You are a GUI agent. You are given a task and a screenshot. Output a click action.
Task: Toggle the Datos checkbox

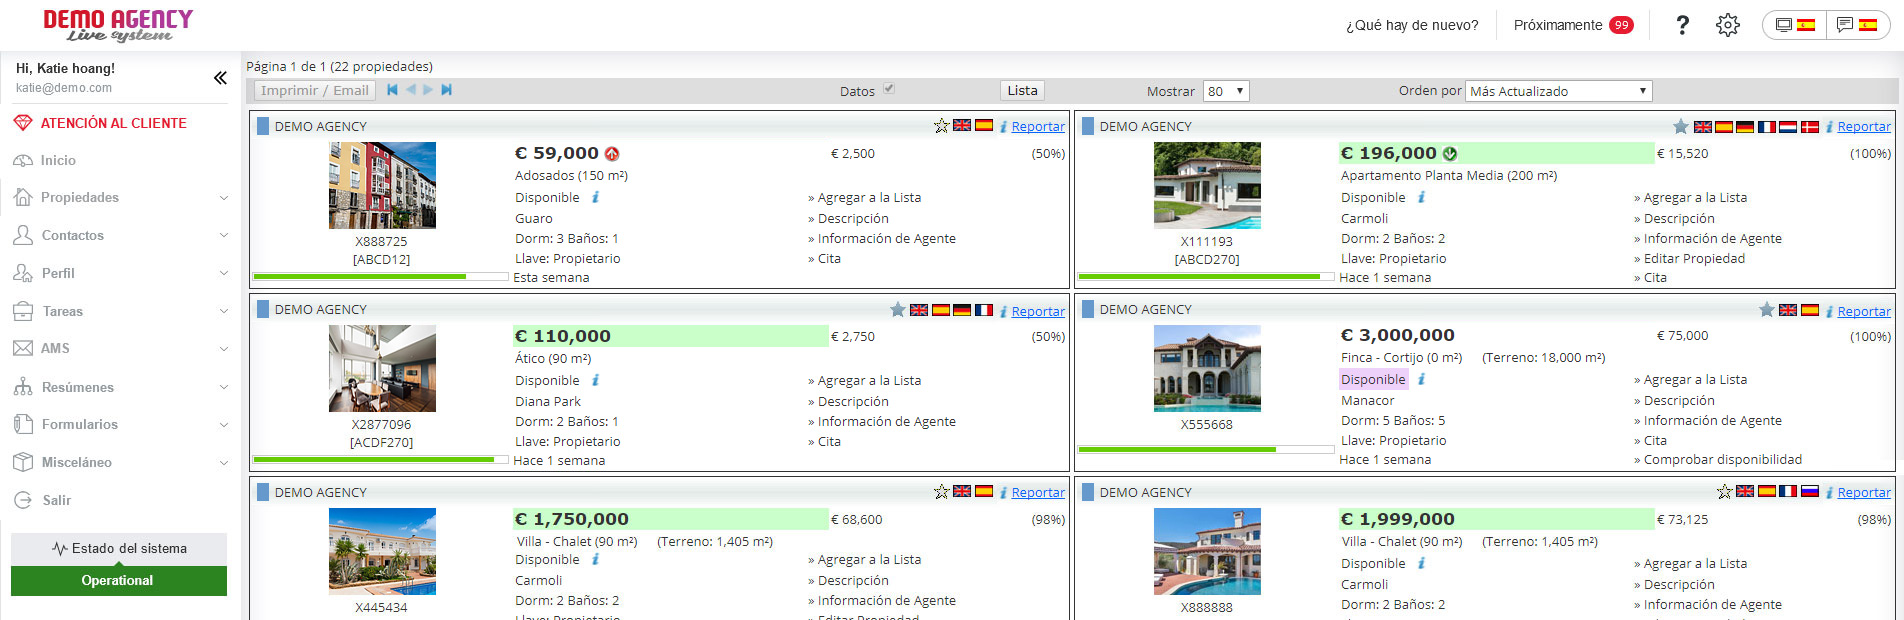point(889,89)
